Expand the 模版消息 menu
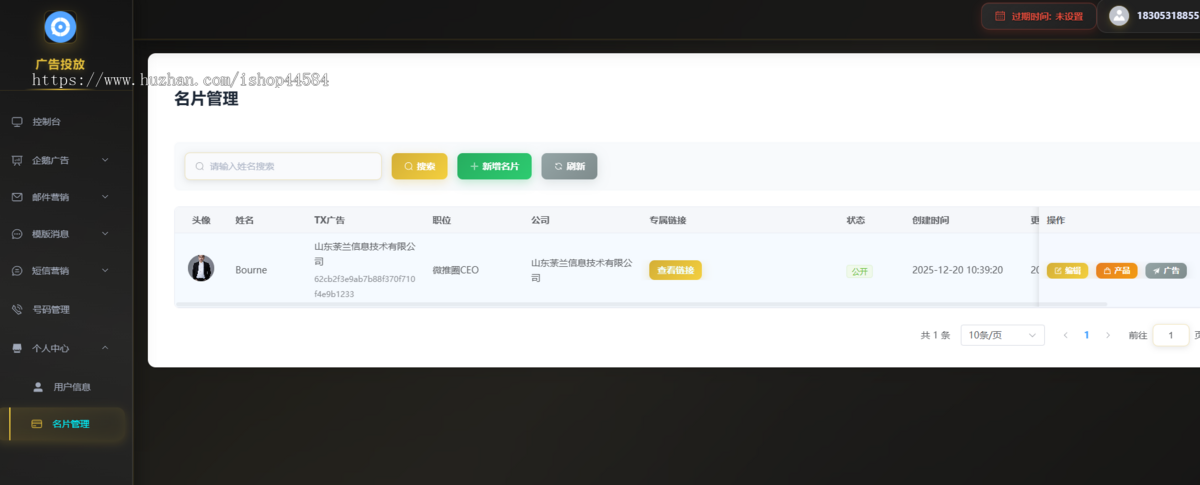The height and width of the screenshot is (485, 1200). (x=66, y=234)
